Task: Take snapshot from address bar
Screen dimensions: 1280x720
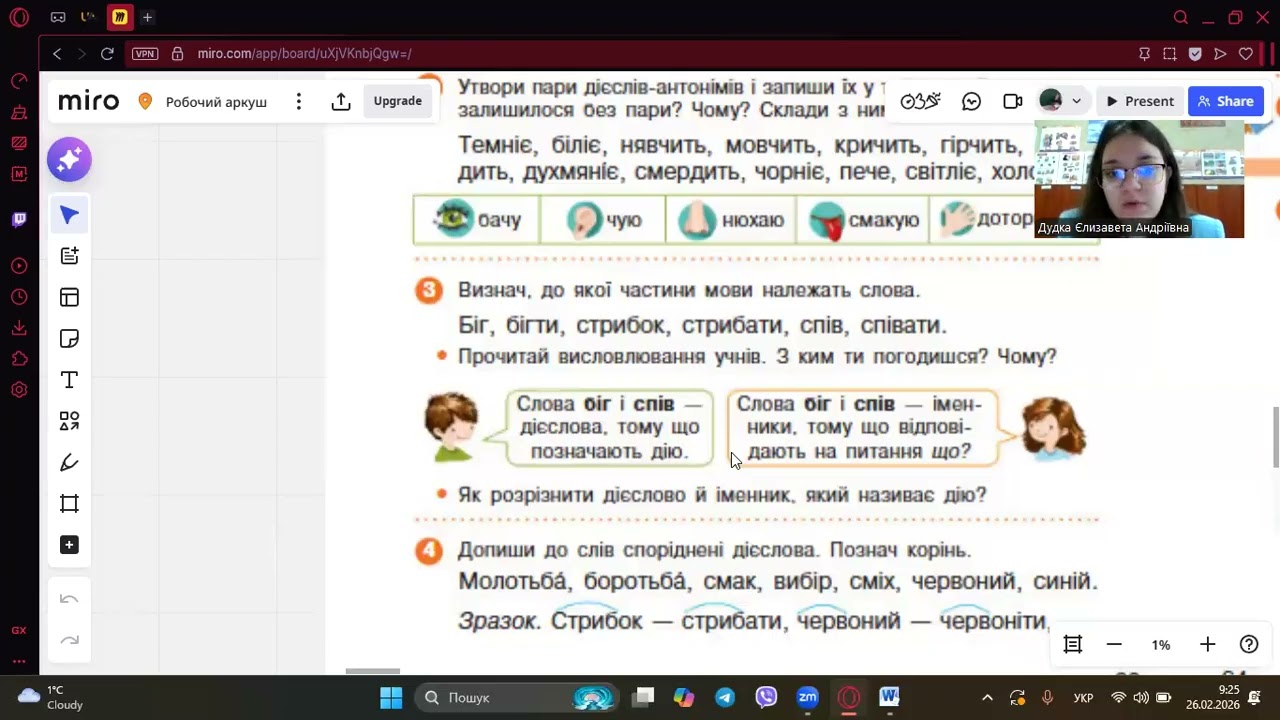Action: tap(1170, 54)
